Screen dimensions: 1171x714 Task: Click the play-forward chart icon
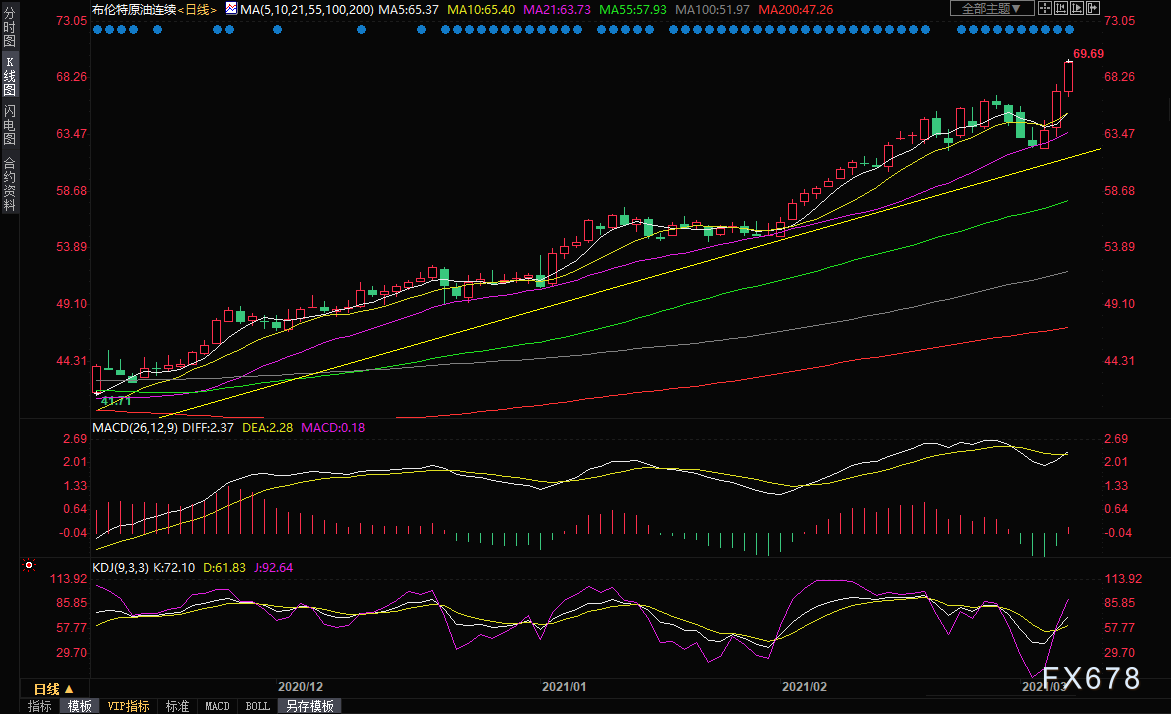pyautogui.click(x=1076, y=9)
